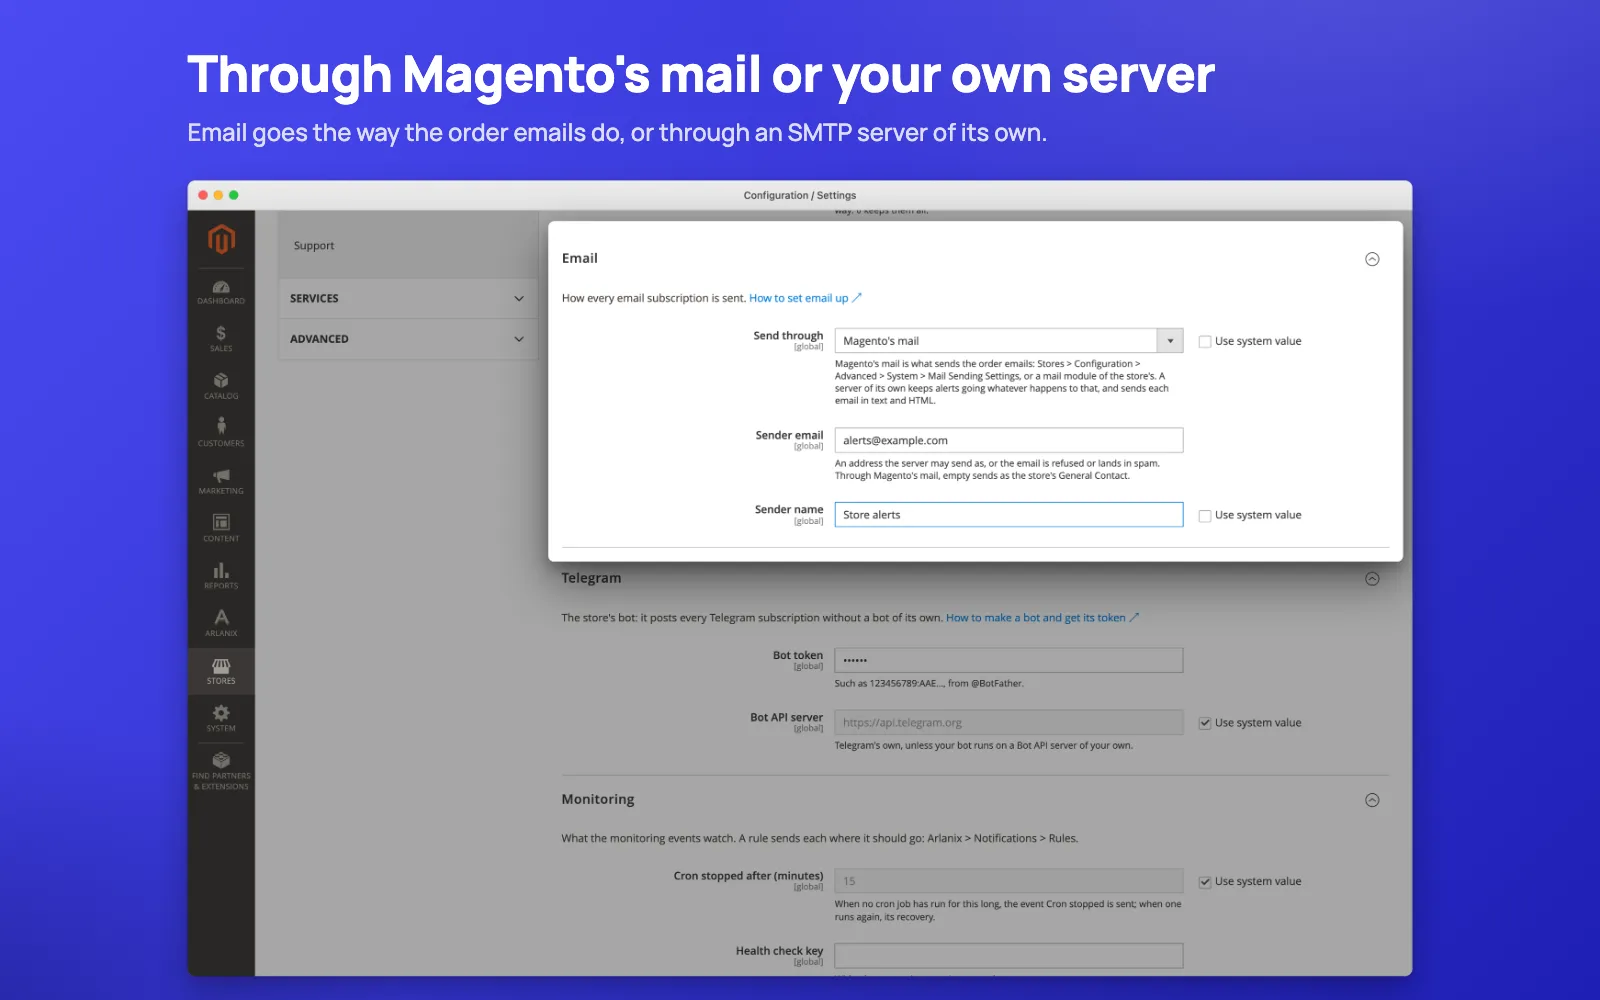Collapse the Email section circle icon
This screenshot has width=1600, height=1000.
(1372, 259)
